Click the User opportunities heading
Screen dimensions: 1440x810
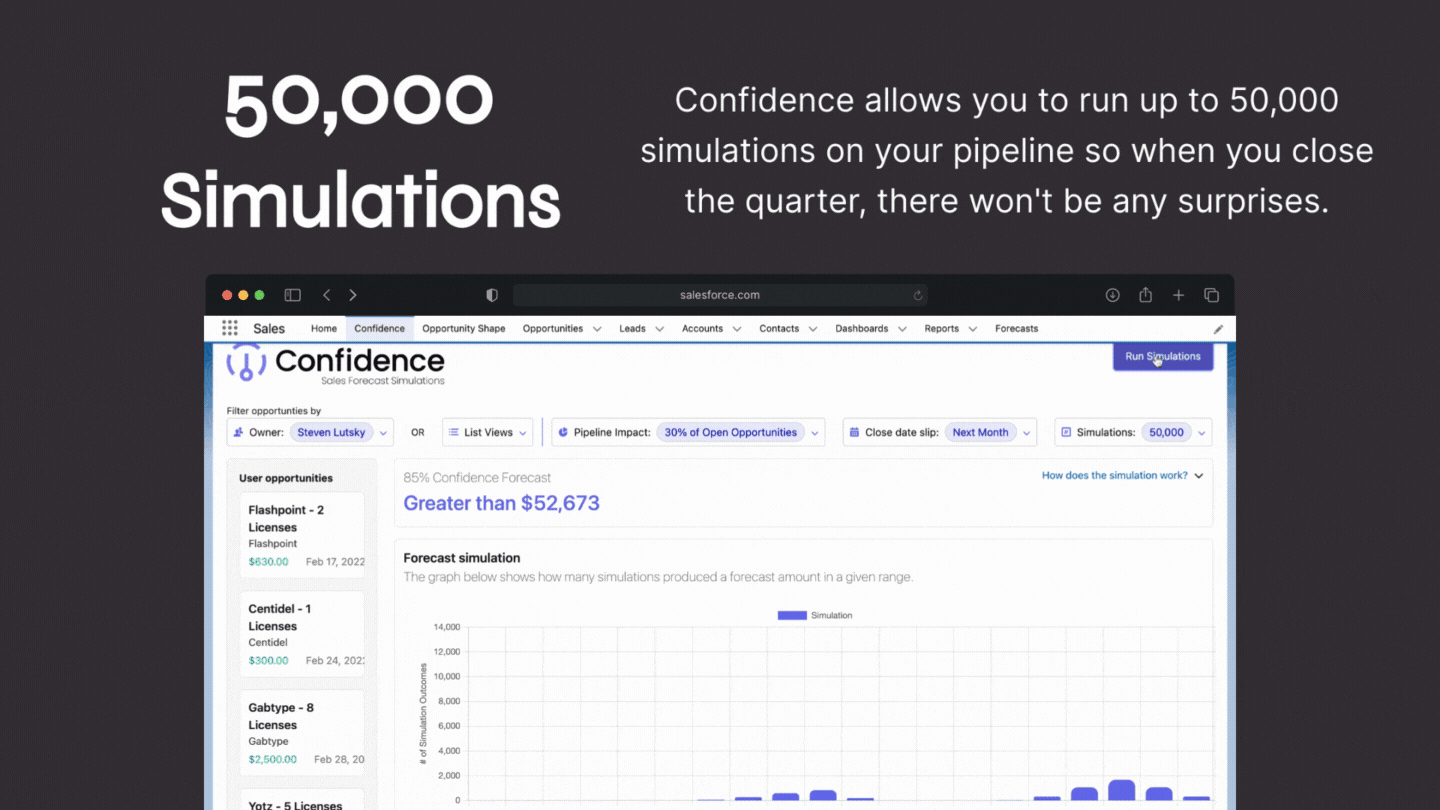click(x=286, y=478)
